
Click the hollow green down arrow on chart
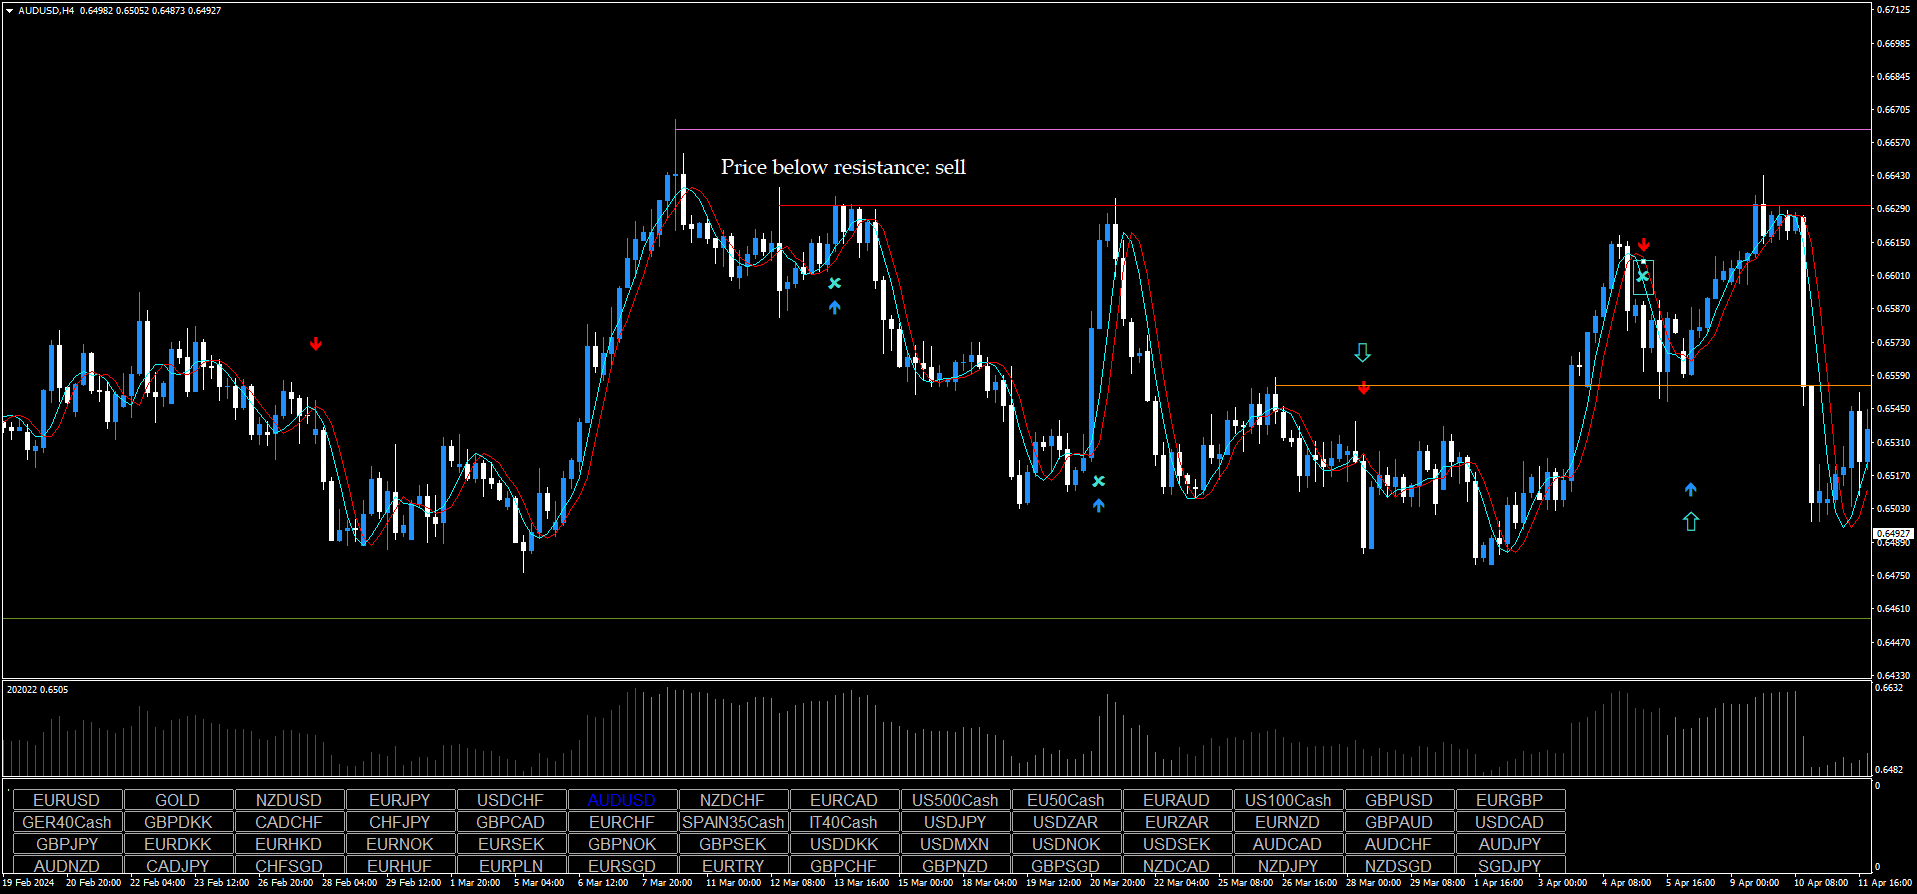[x=1362, y=353]
